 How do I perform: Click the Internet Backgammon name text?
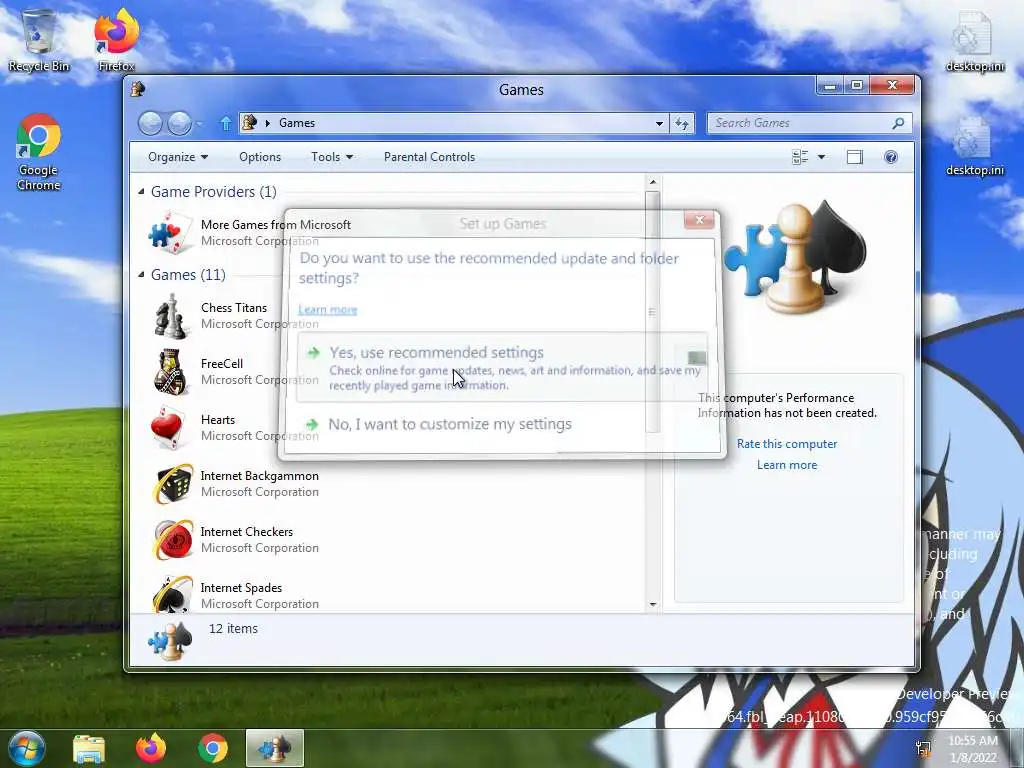click(x=259, y=475)
